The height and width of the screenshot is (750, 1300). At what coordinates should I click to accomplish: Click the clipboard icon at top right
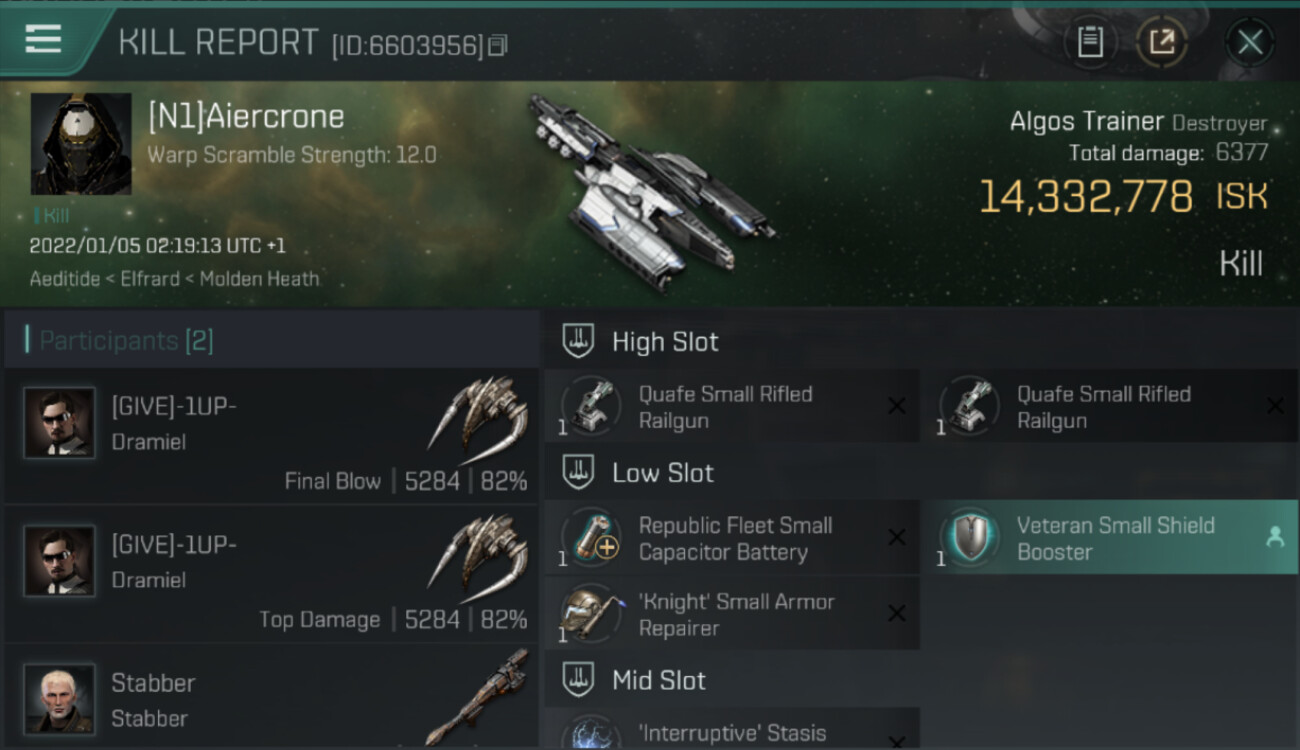(x=1091, y=42)
